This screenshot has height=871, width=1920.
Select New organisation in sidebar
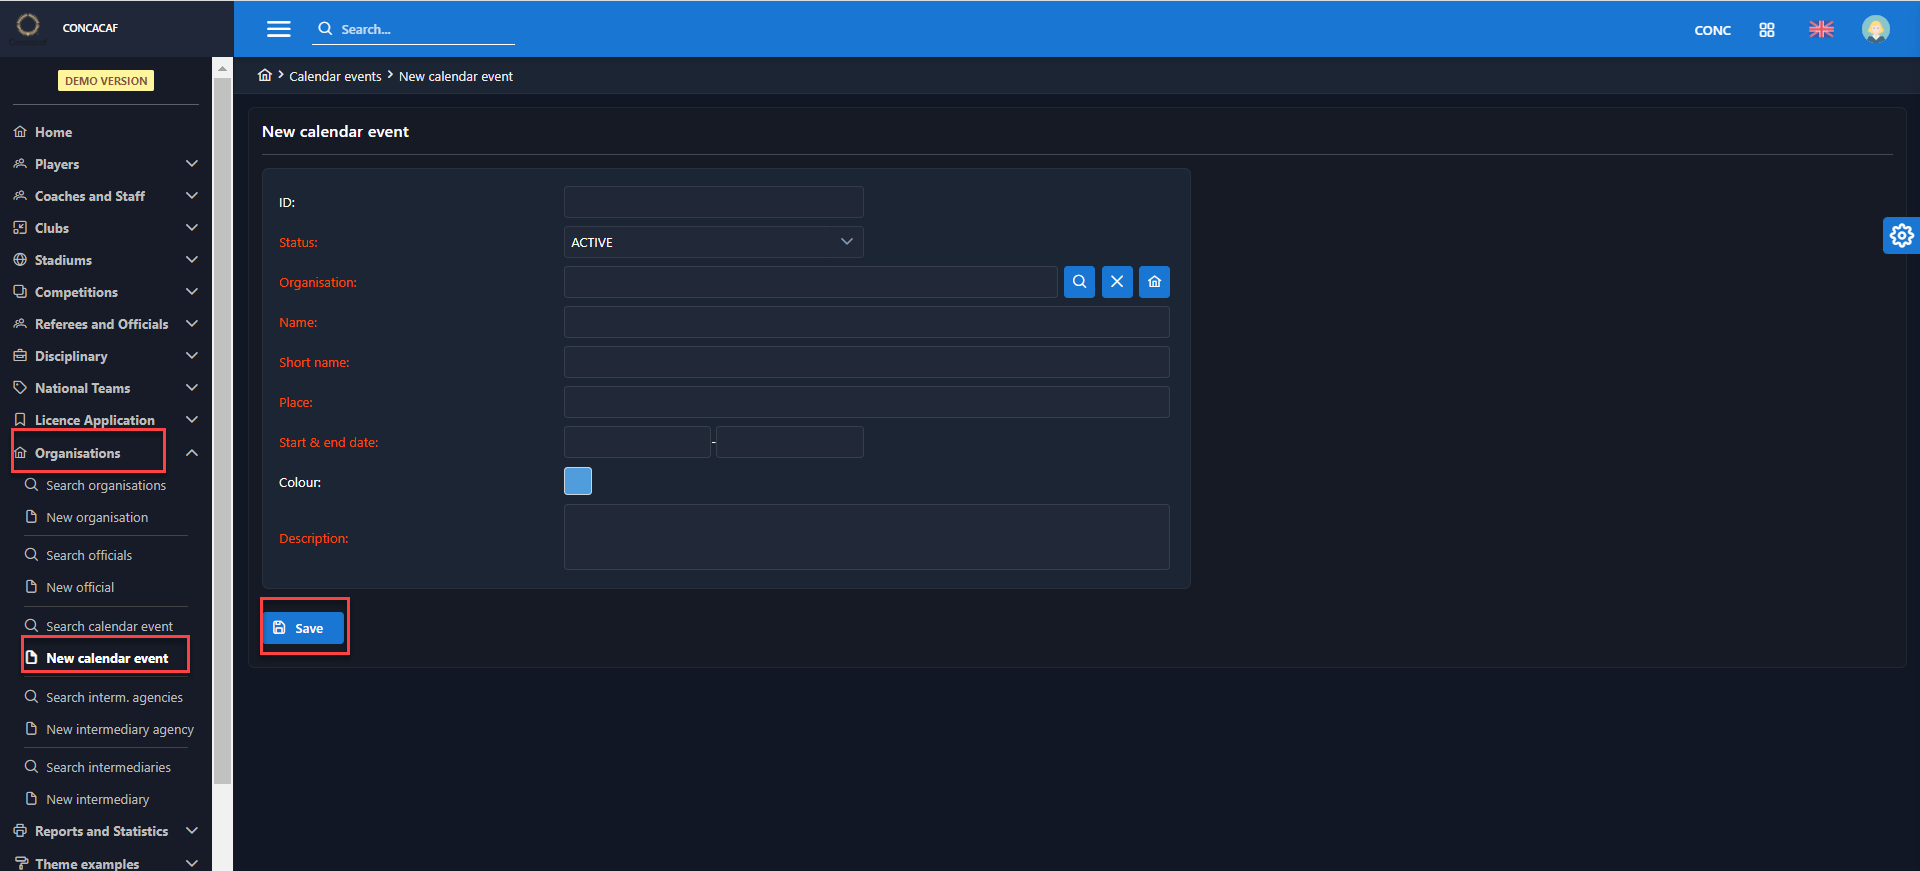[x=97, y=517]
